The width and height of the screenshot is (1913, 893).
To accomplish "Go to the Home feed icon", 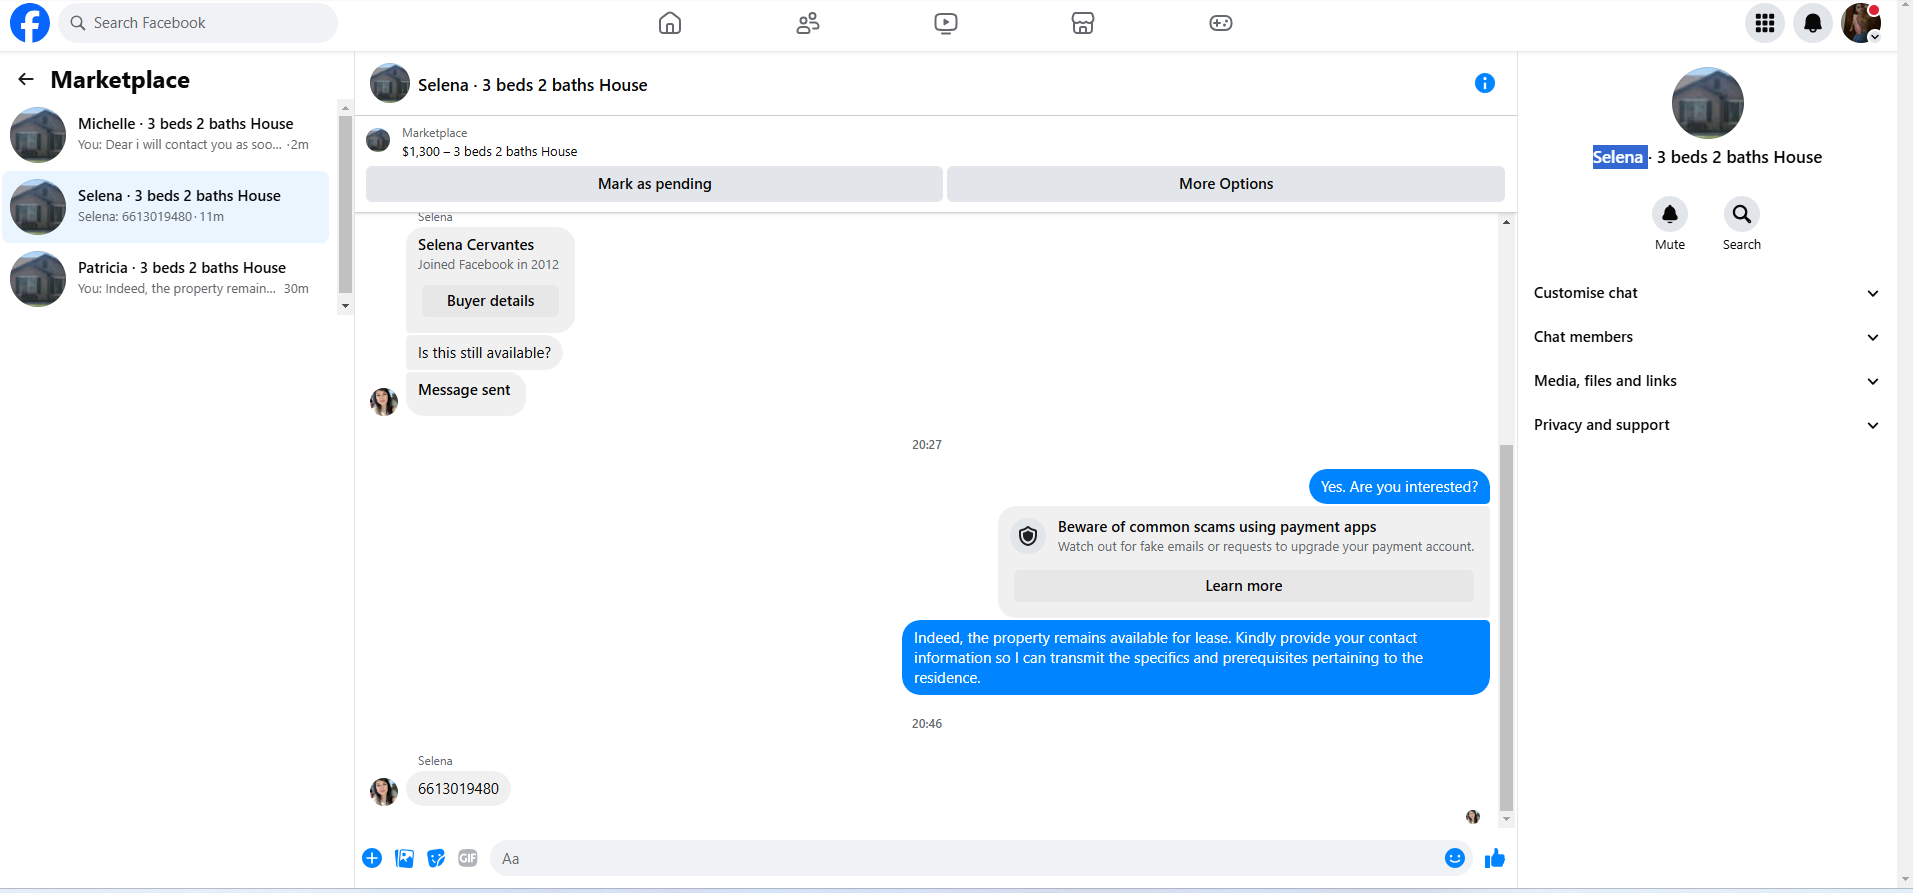I will [670, 23].
